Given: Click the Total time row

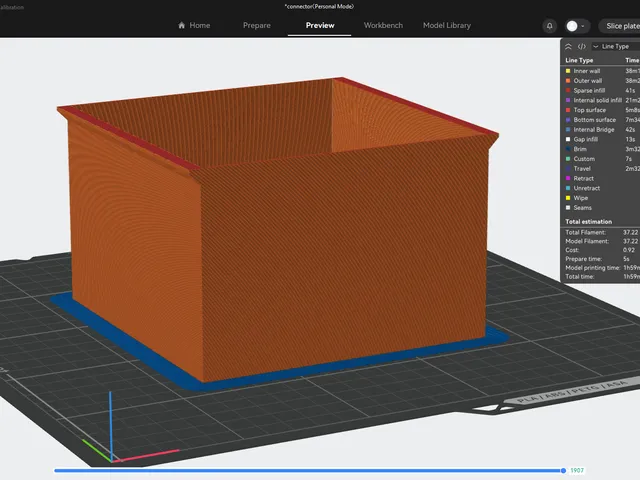Looking at the screenshot, I should point(602,277).
